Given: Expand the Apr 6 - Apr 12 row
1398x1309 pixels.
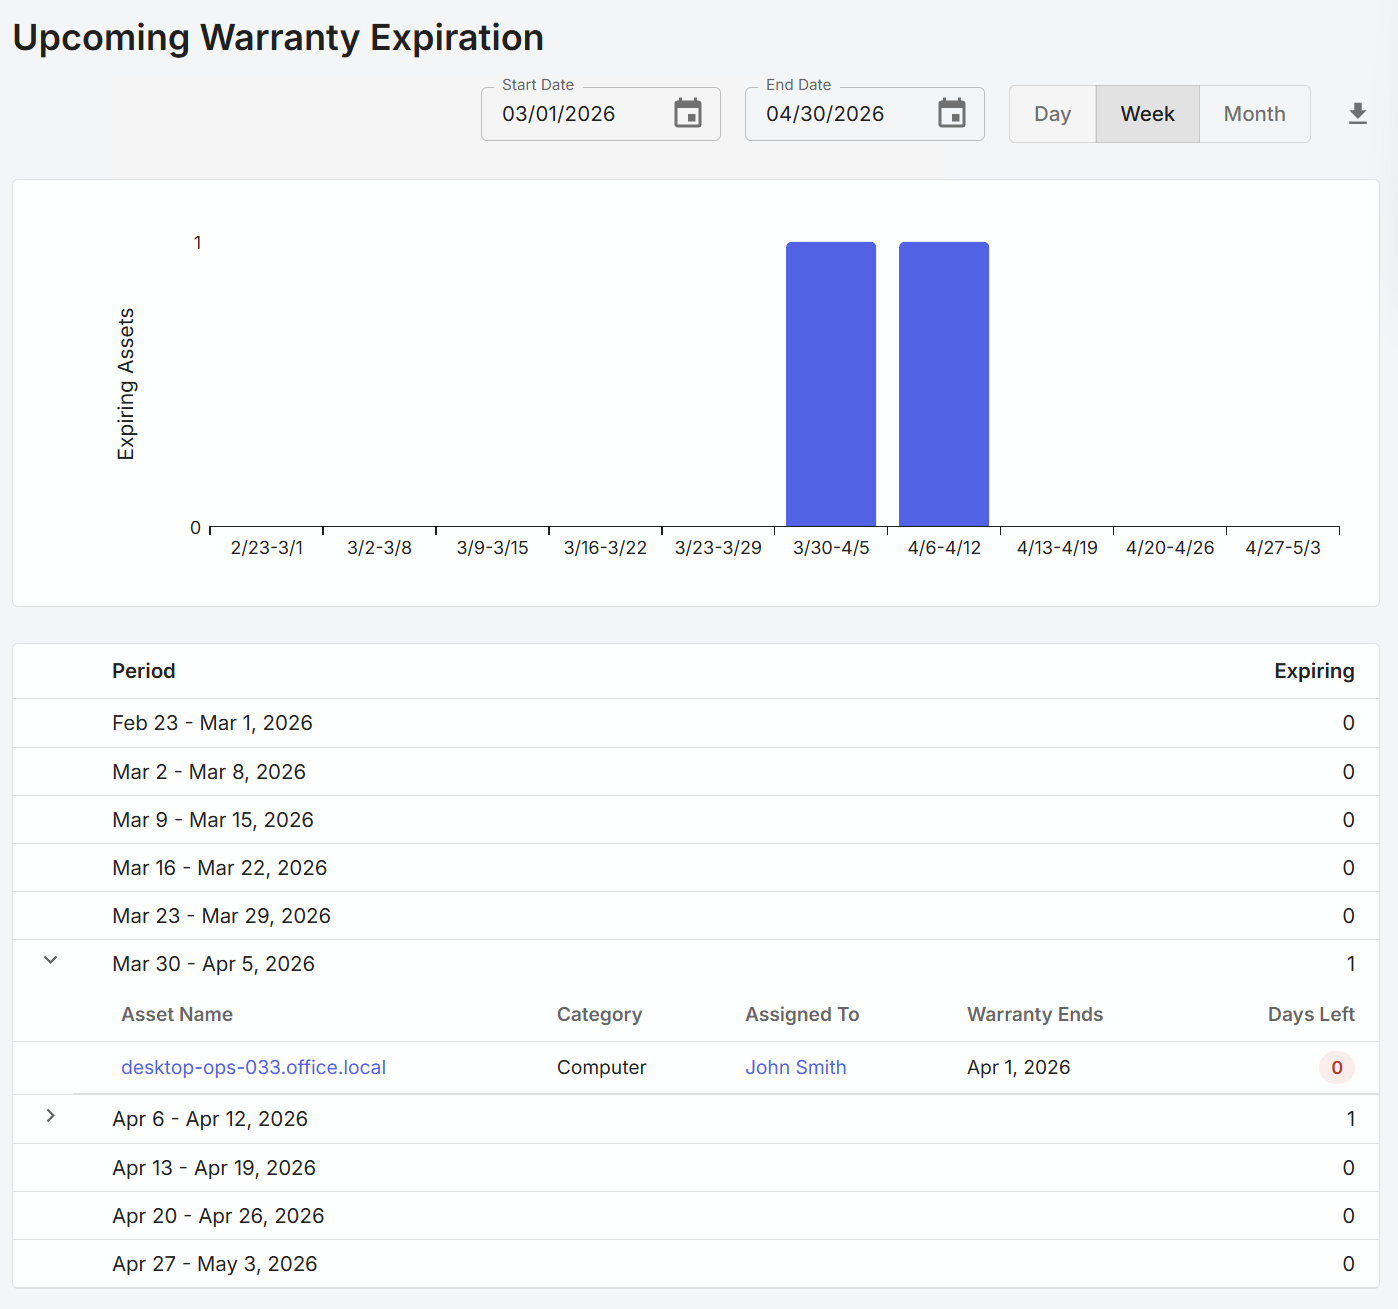Looking at the screenshot, I should (x=51, y=1116).
